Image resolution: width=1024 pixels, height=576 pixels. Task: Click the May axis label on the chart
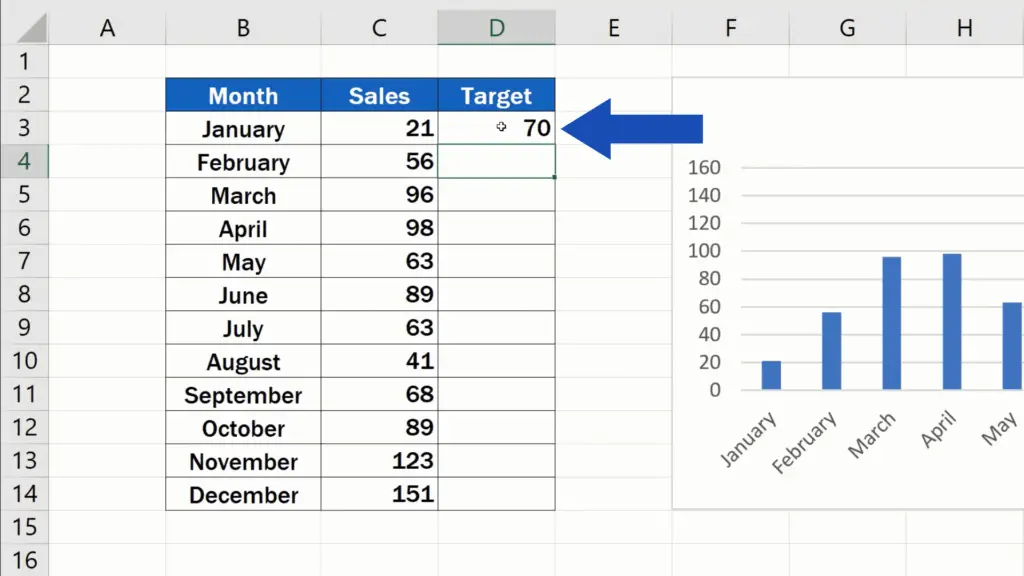(x=1000, y=430)
